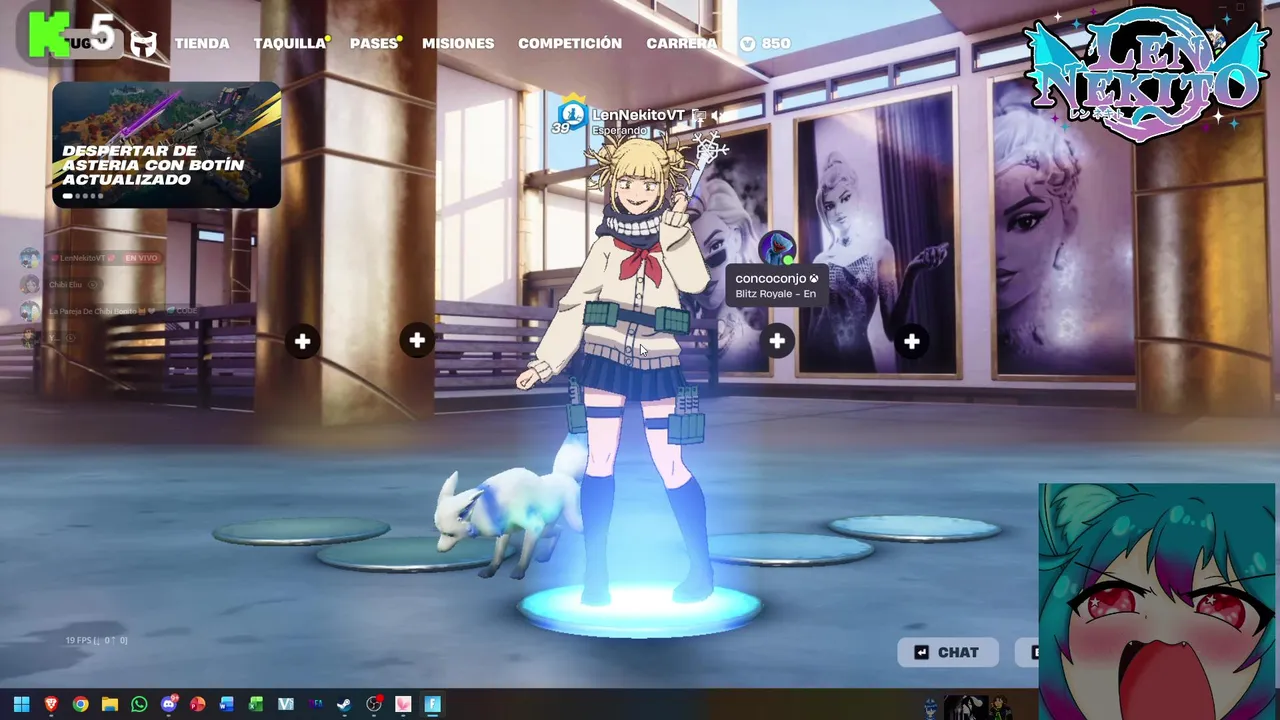
Task: Click the plus slot below concoconjo tooltip
Action: [777, 342]
